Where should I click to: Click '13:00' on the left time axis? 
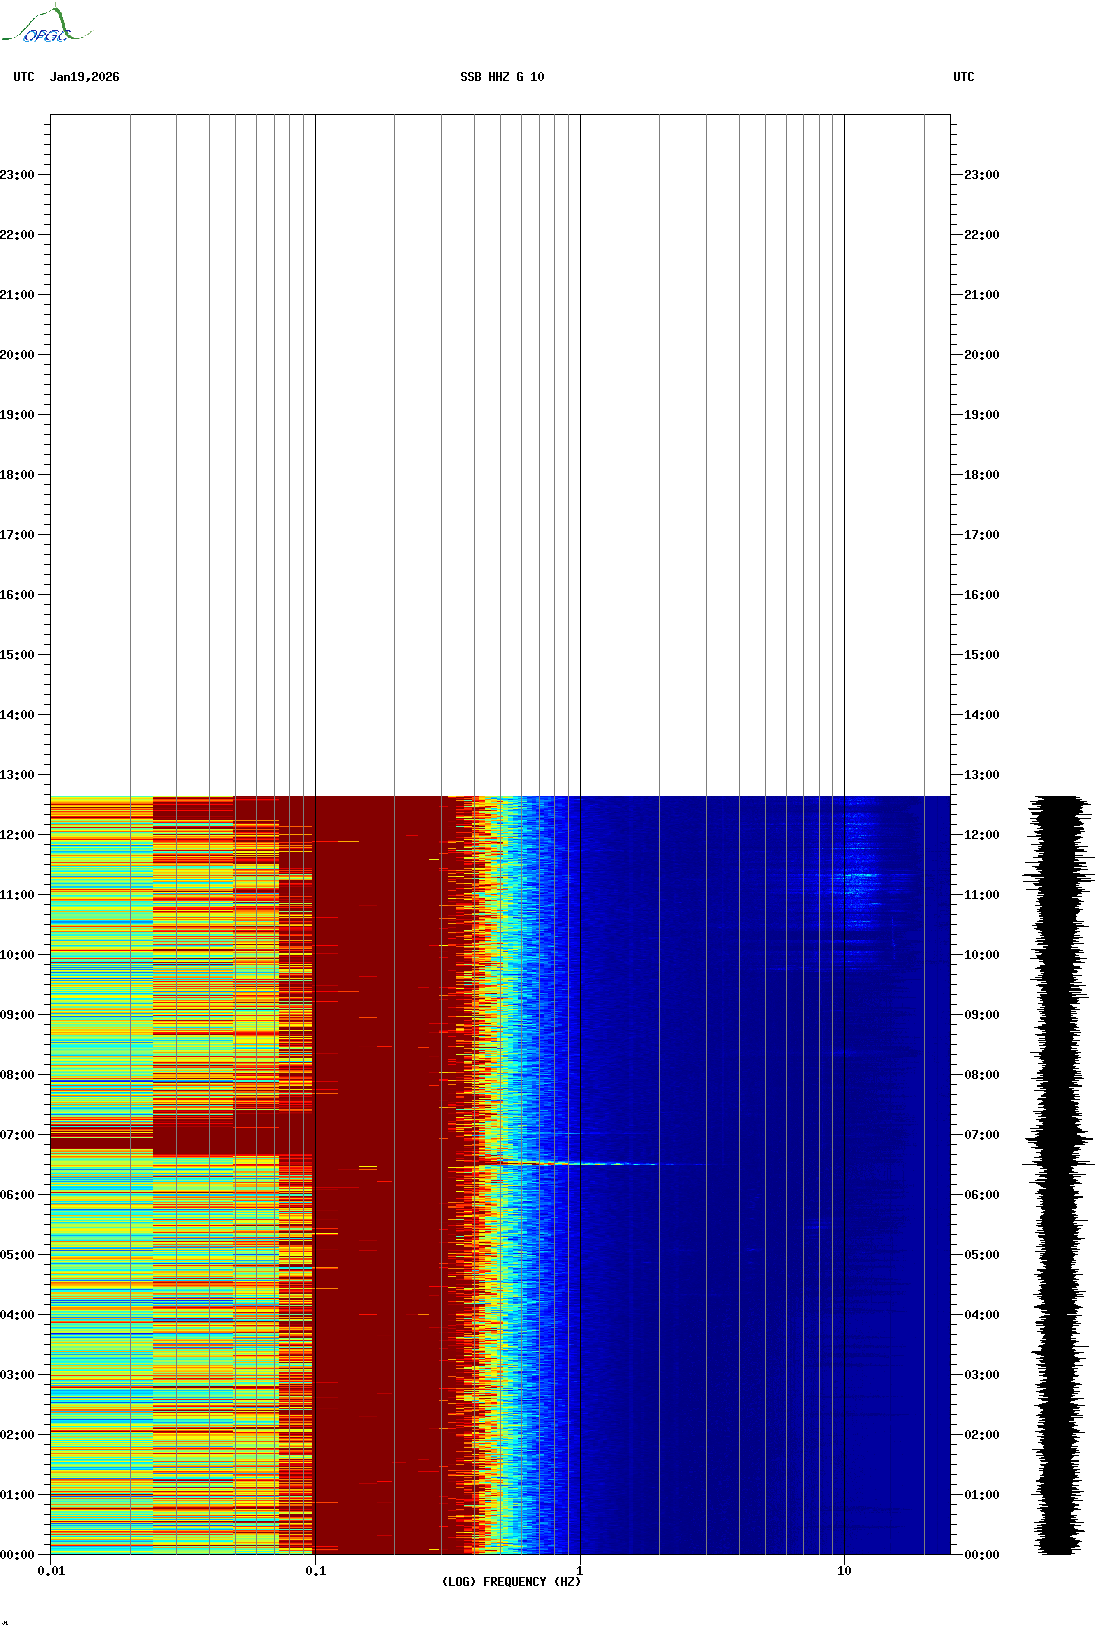click(x=17, y=775)
